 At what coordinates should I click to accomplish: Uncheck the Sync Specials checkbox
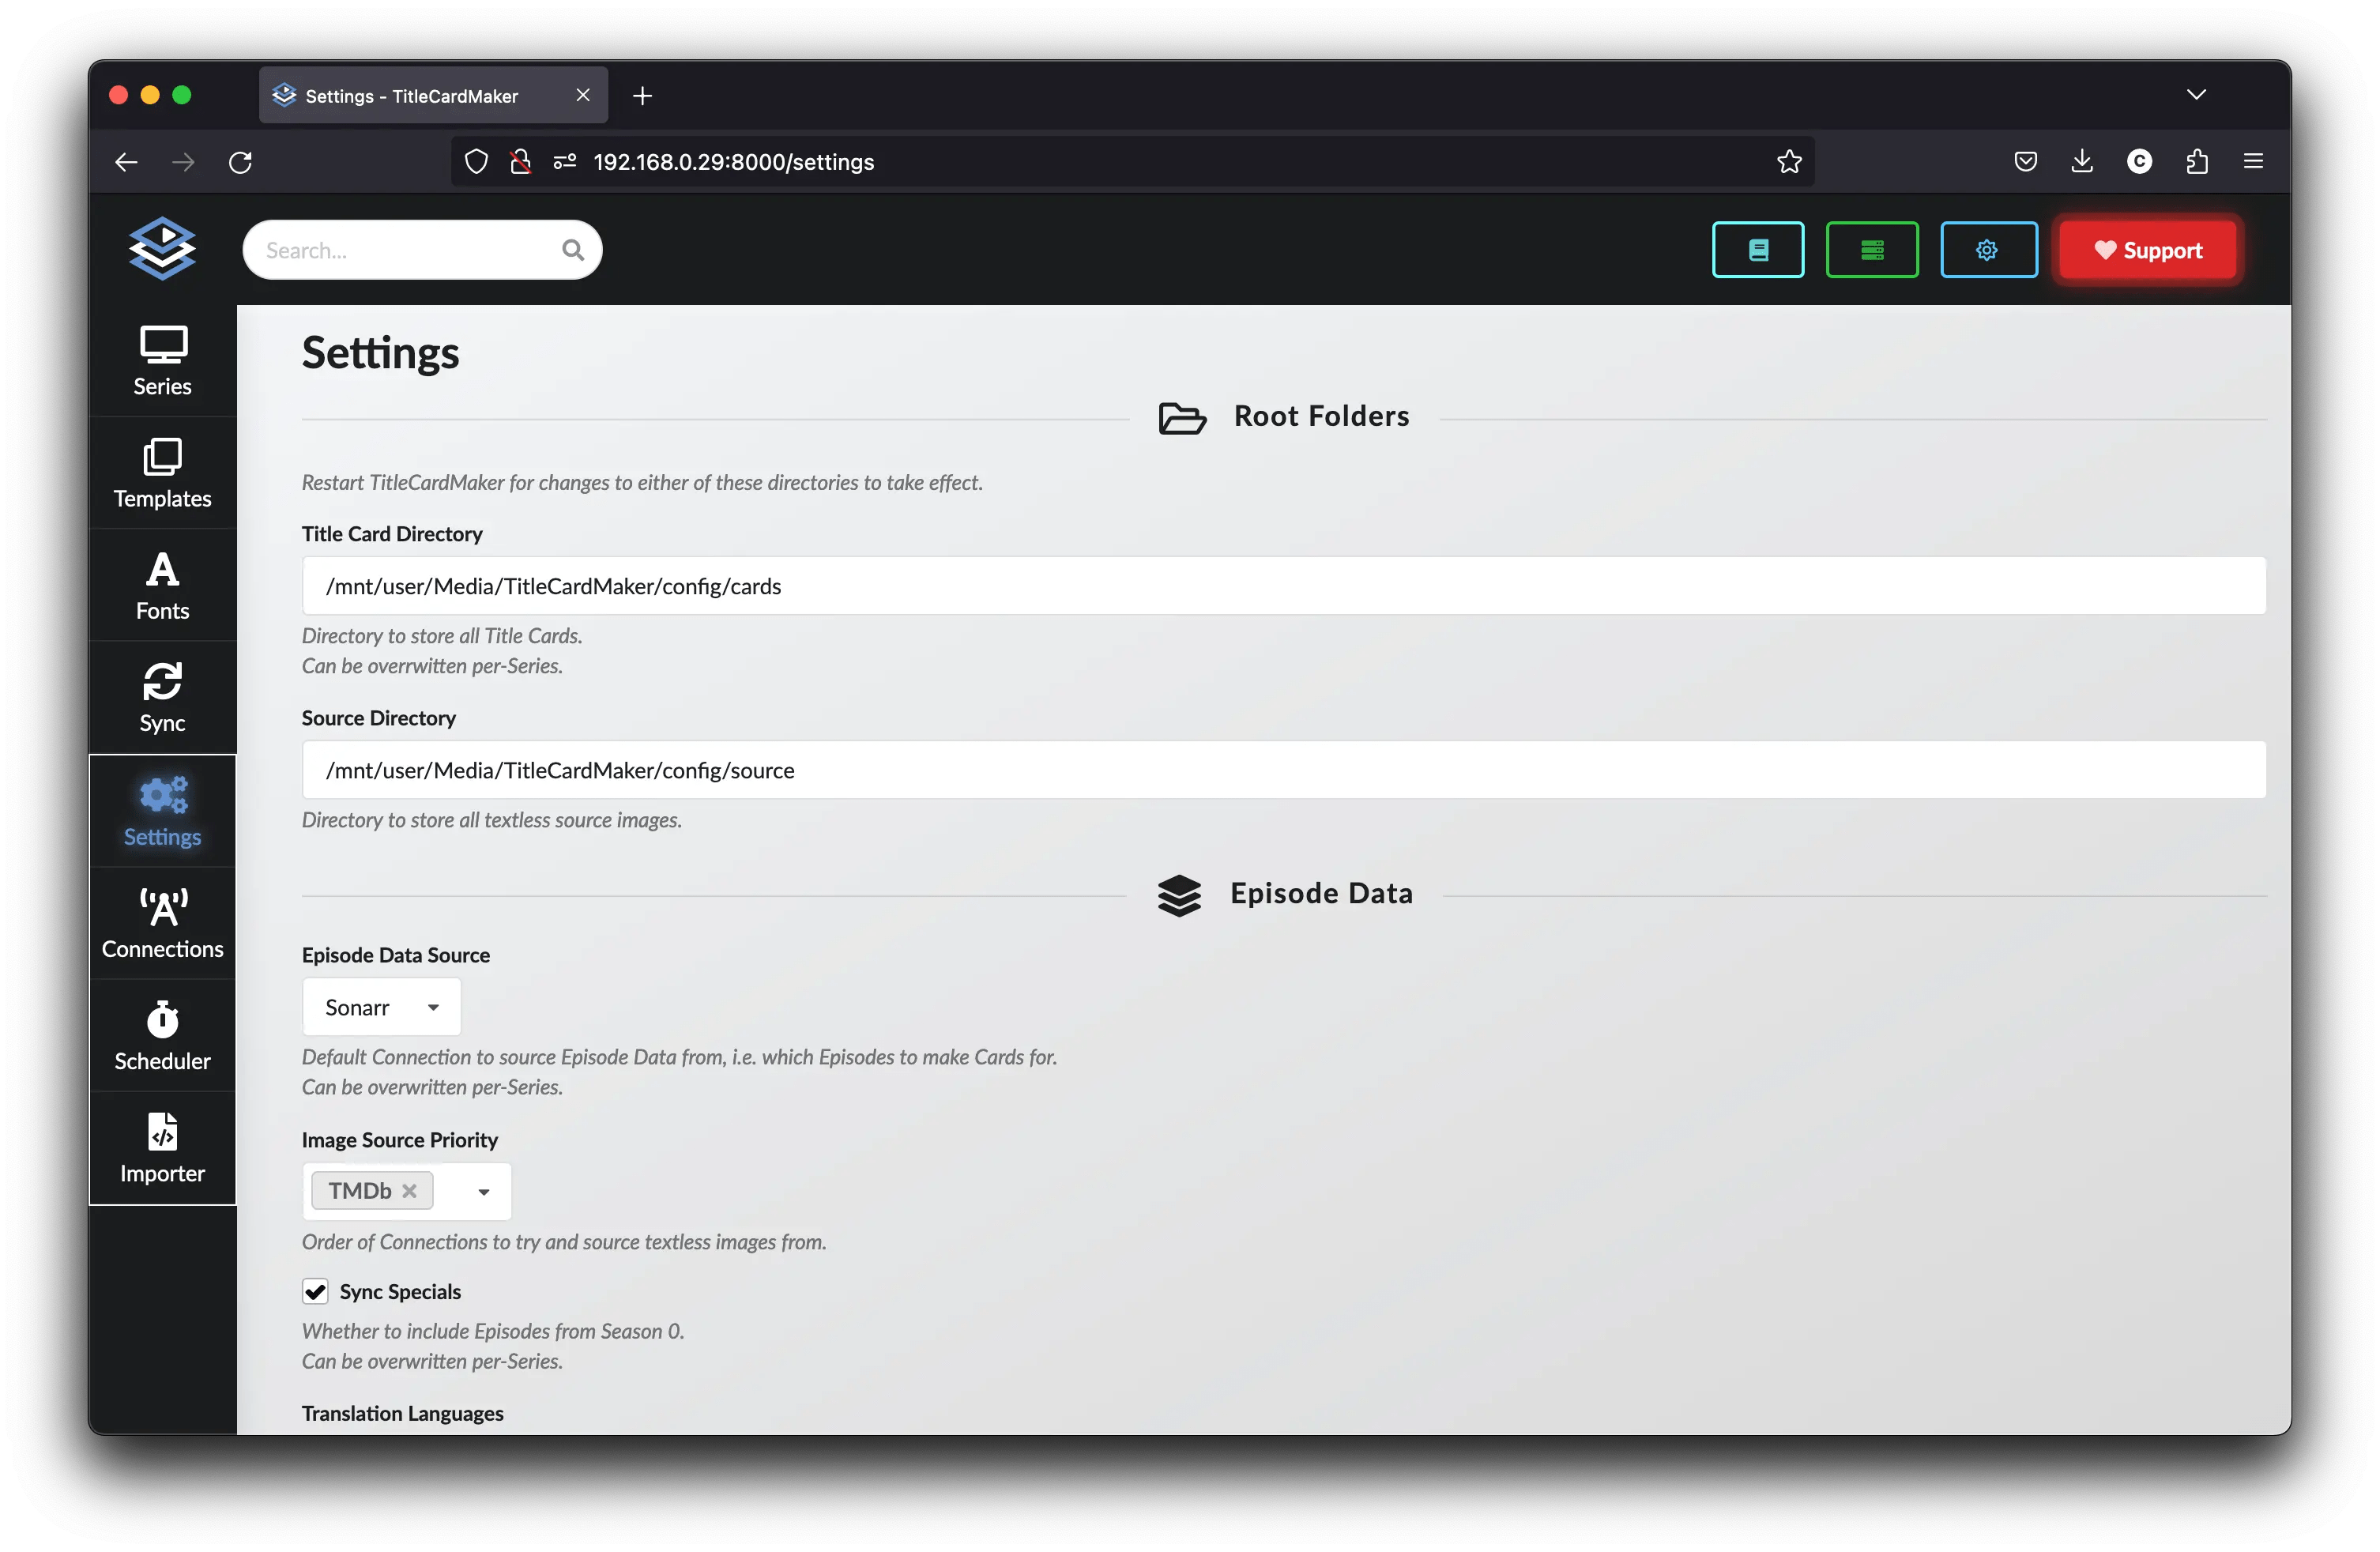(x=315, y=1291)
